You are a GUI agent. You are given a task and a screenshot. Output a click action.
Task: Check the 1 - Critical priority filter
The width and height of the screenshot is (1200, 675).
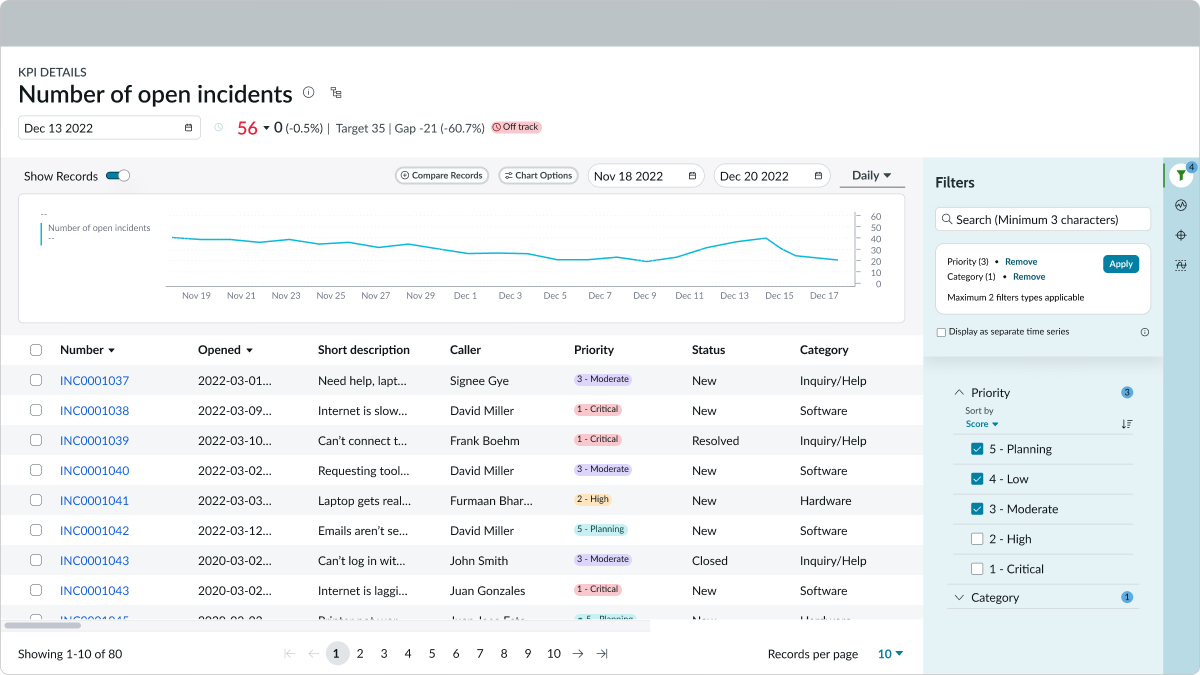(977, 569)
